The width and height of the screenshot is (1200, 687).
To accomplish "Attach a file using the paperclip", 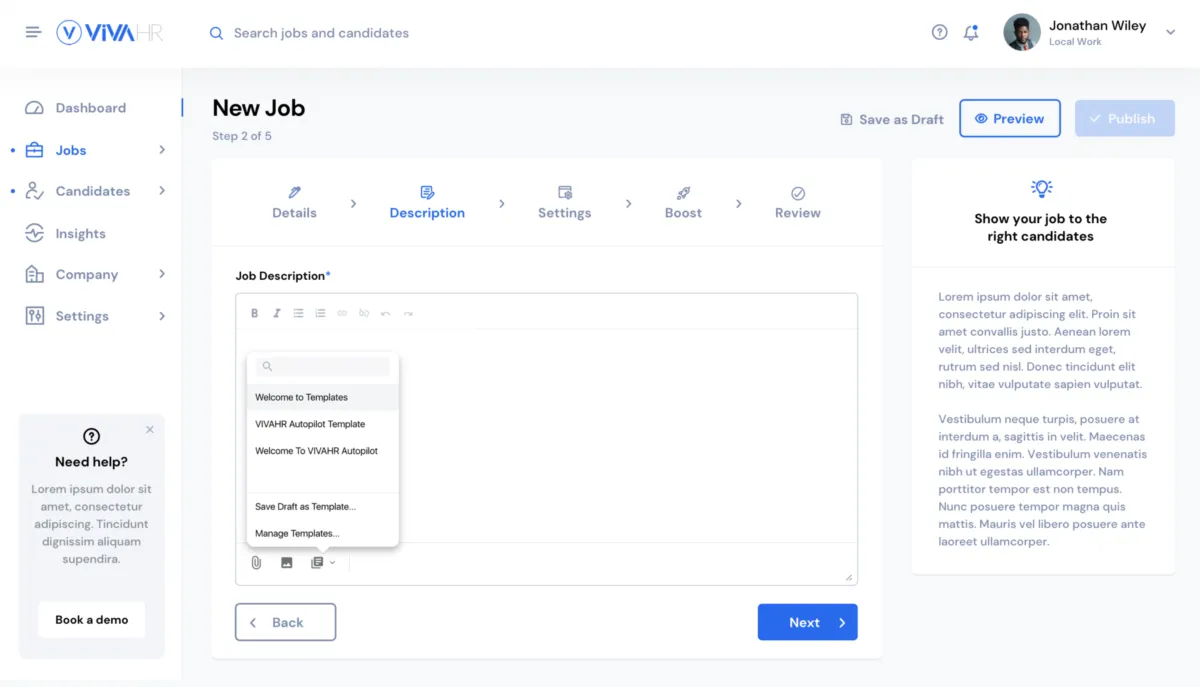I will tap(256, 563).
